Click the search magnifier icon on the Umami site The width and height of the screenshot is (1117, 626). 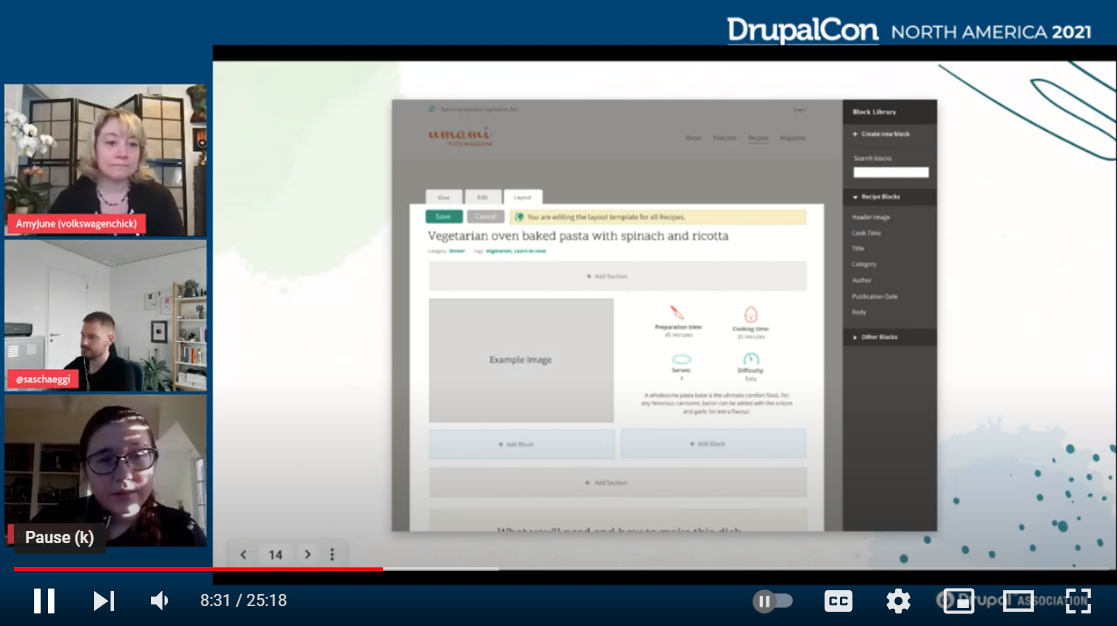point(432,109)
